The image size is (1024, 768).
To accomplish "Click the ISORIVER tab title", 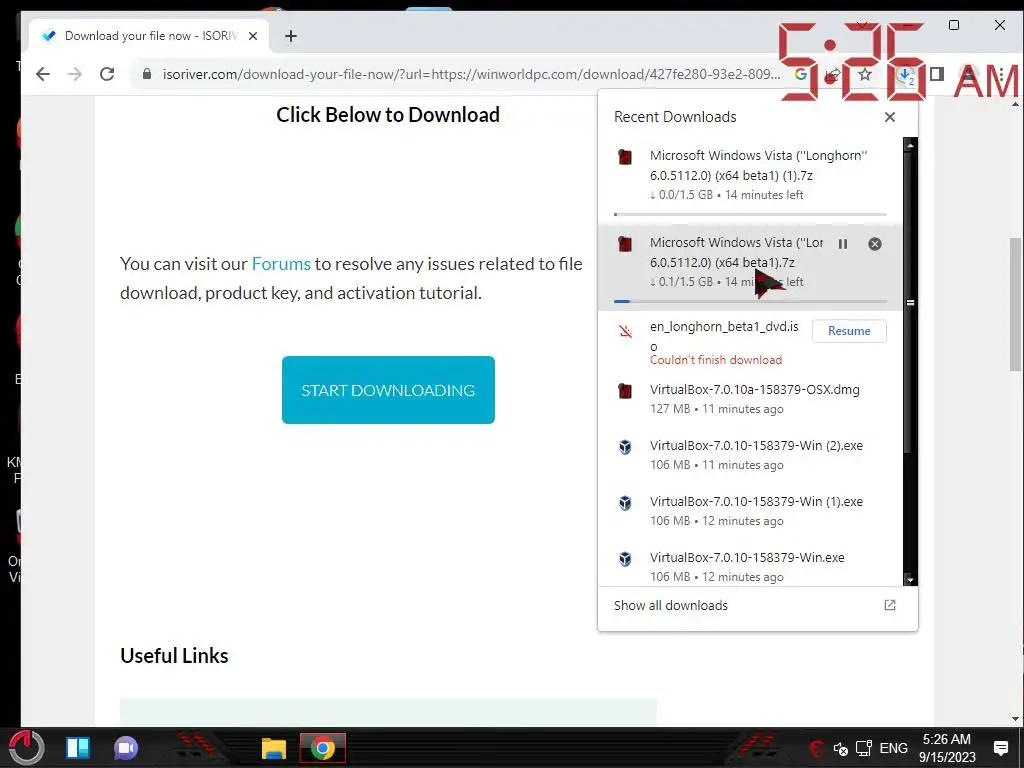I will pos(151,36).
